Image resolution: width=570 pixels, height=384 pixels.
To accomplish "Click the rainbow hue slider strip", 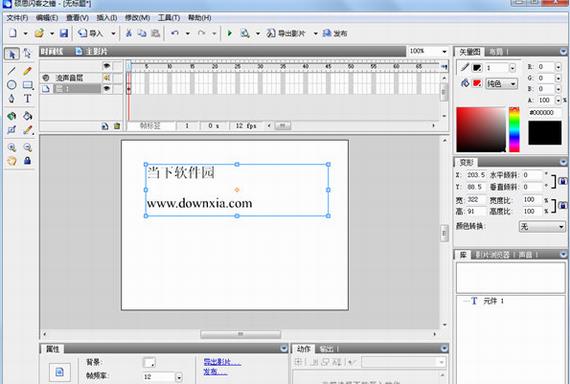I will click(x=514, y=129).
